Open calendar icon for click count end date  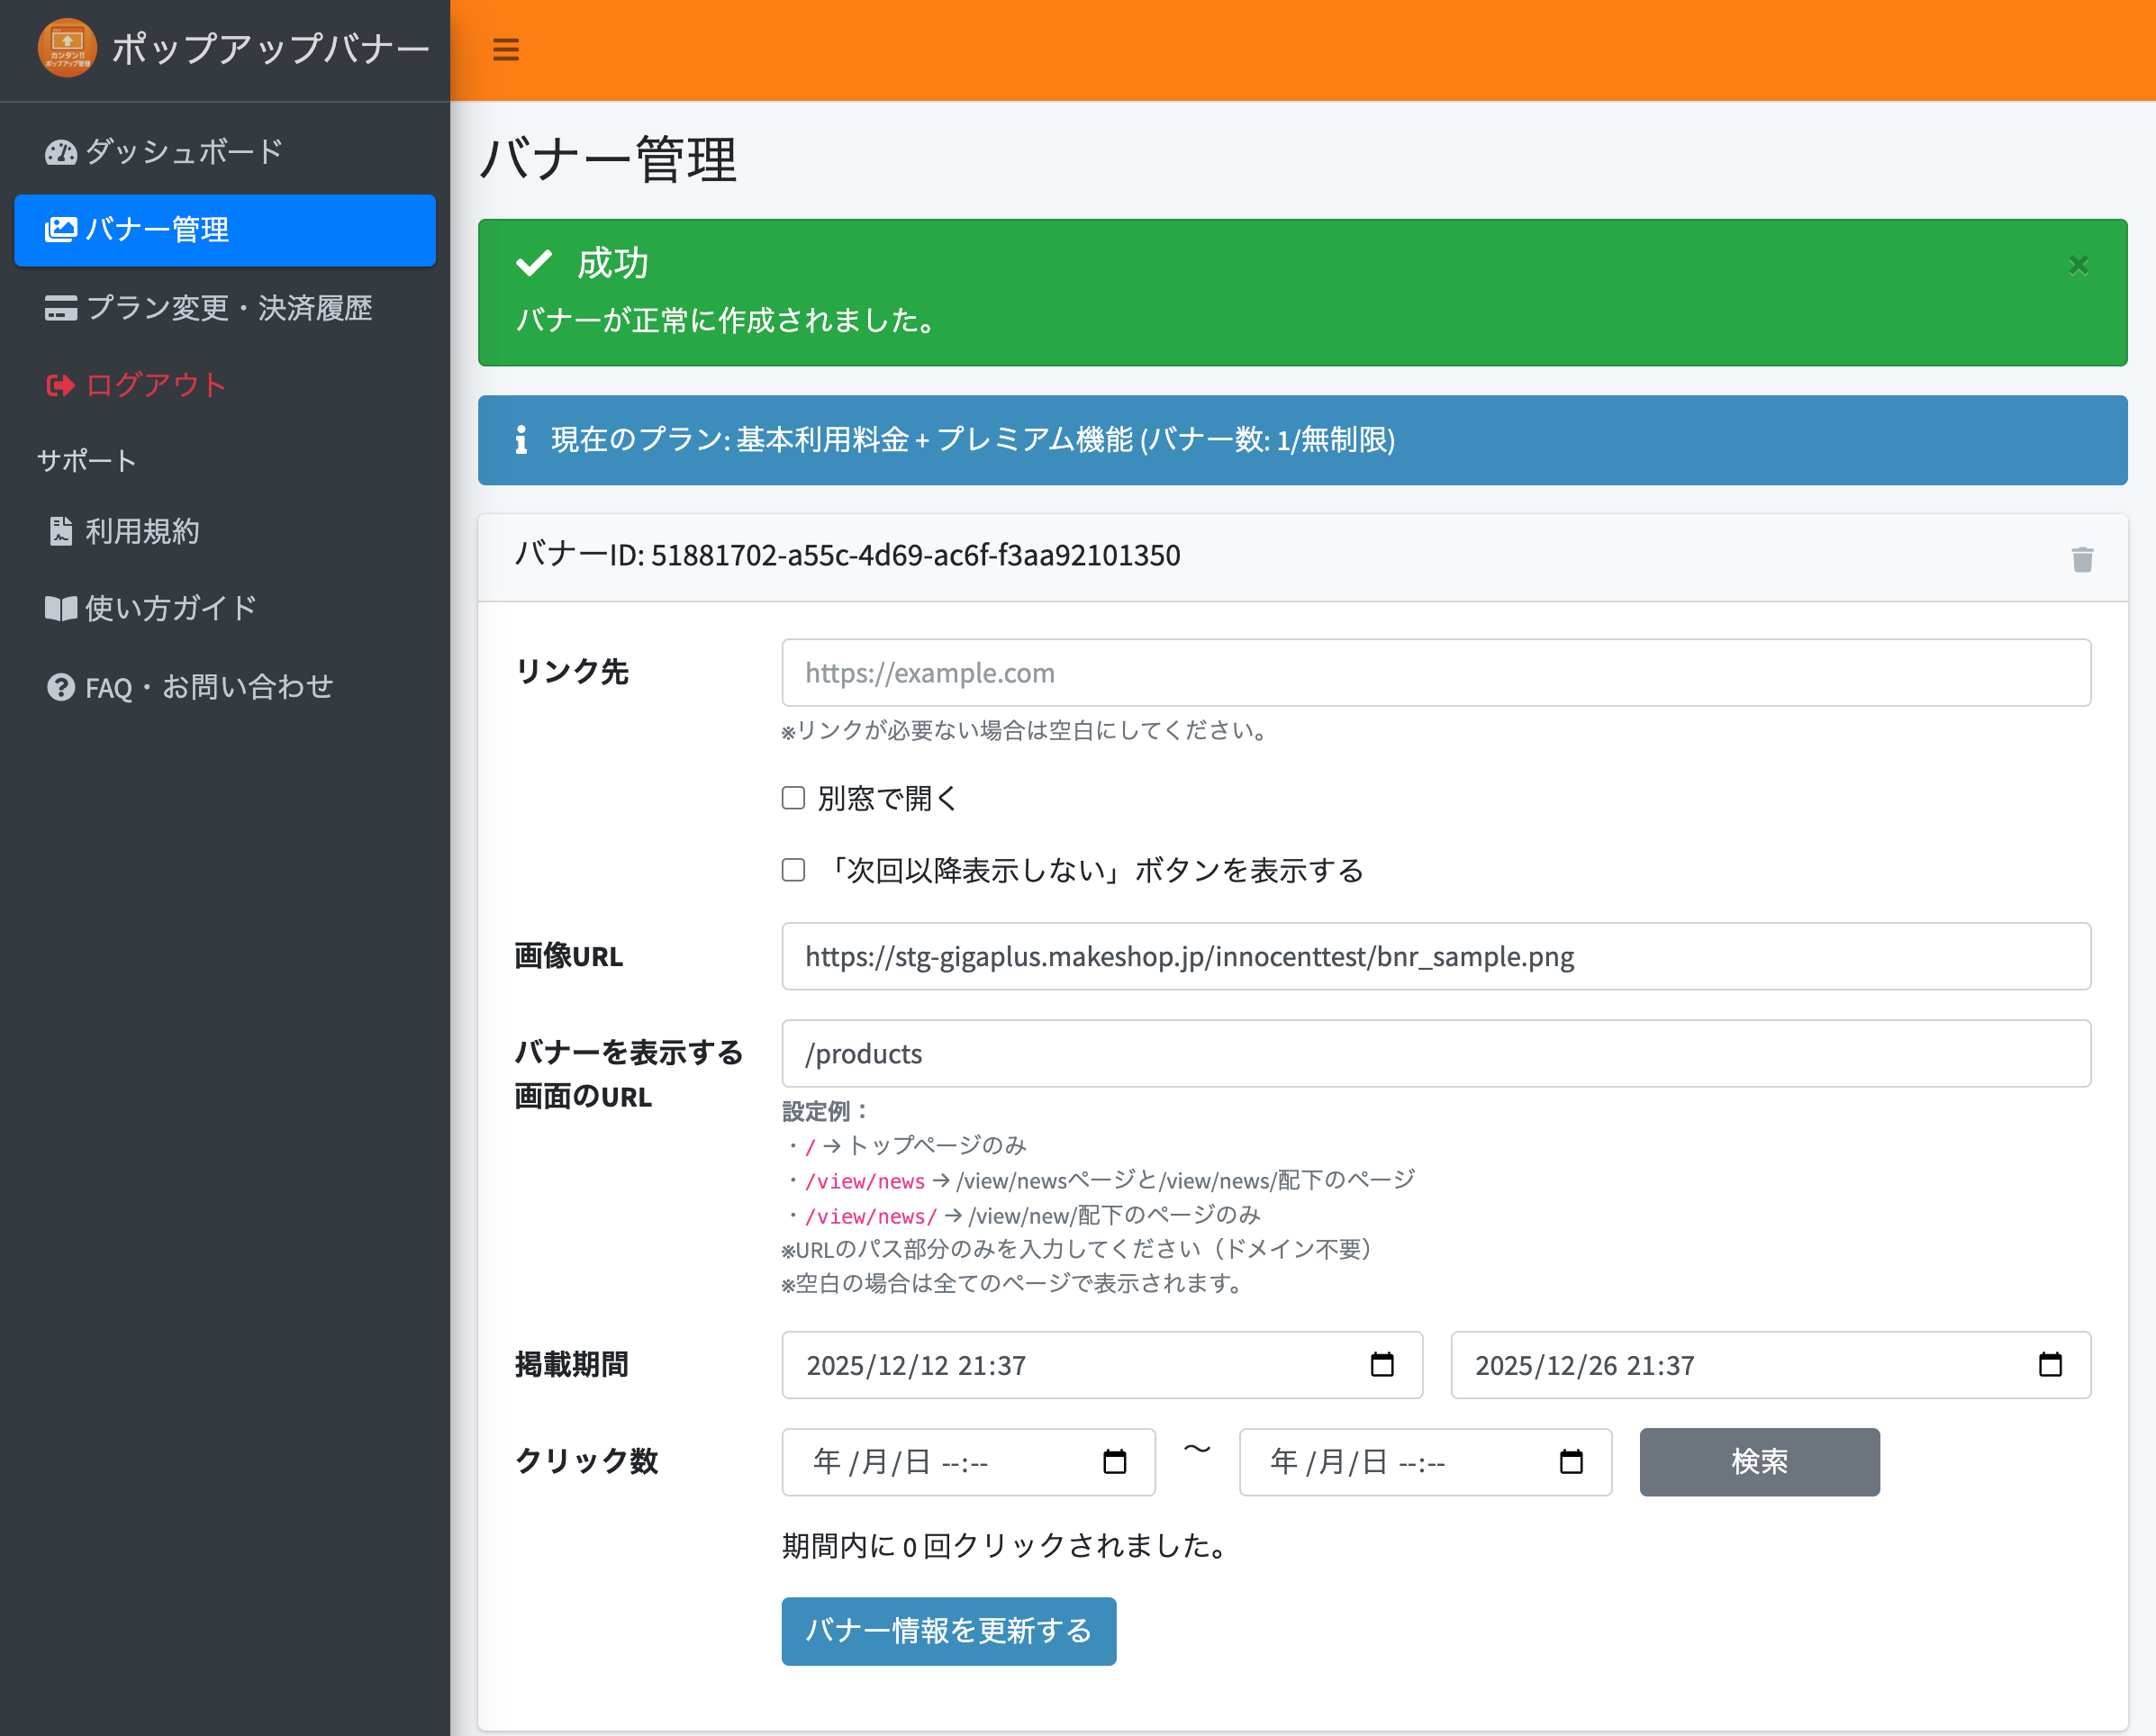coord(1571,1461)
